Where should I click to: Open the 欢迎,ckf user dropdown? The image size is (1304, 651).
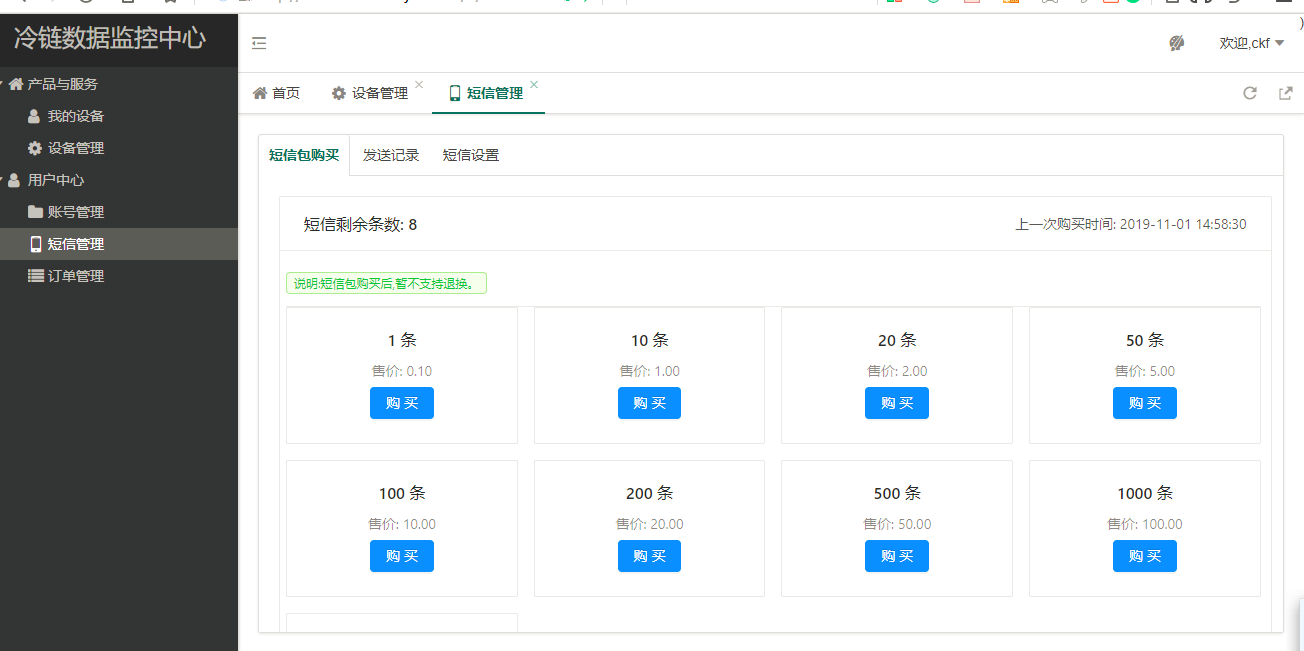click(x=1251, y=43)
